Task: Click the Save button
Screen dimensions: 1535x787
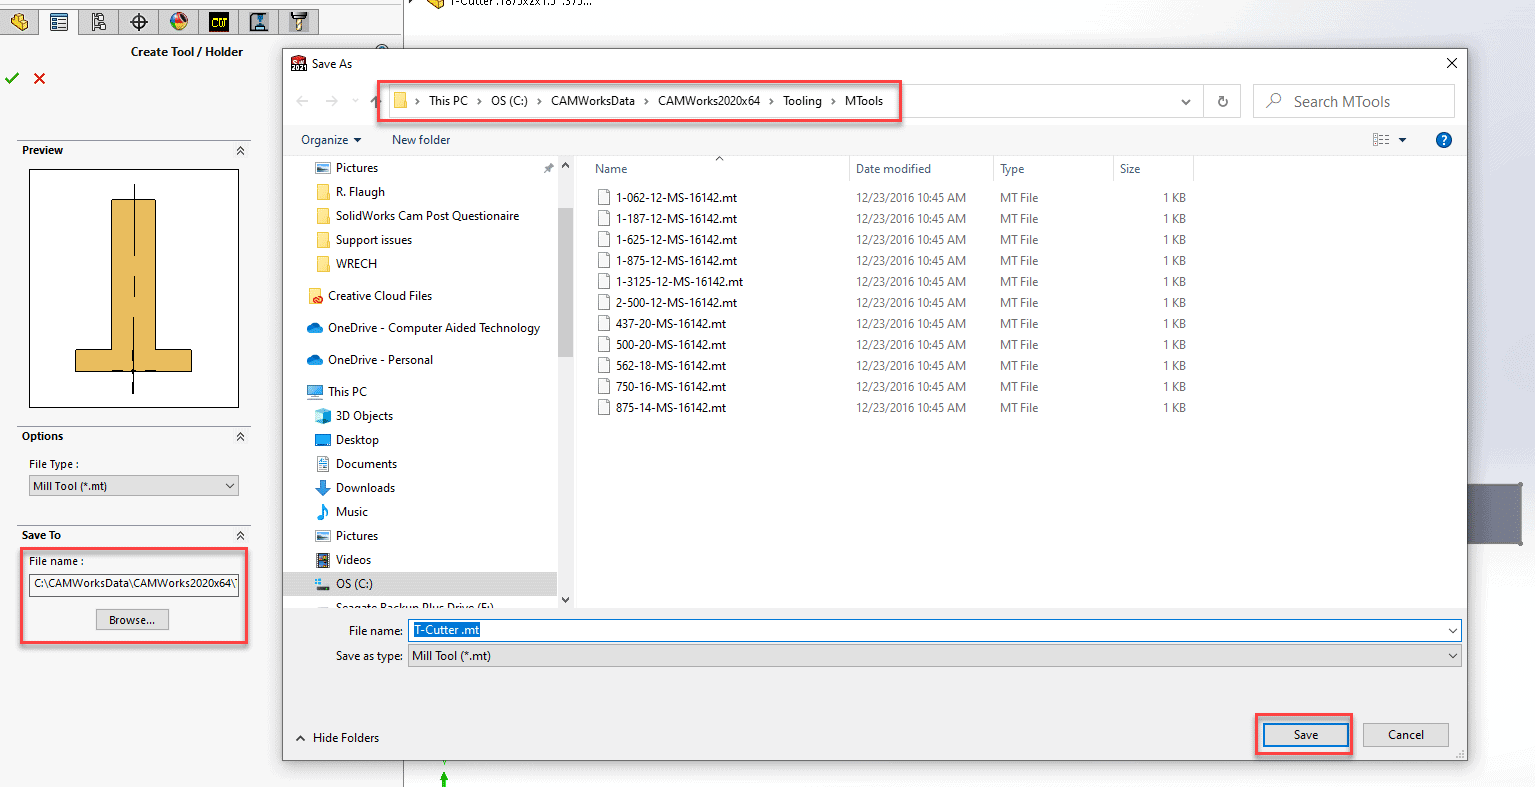Action: 1305,735
